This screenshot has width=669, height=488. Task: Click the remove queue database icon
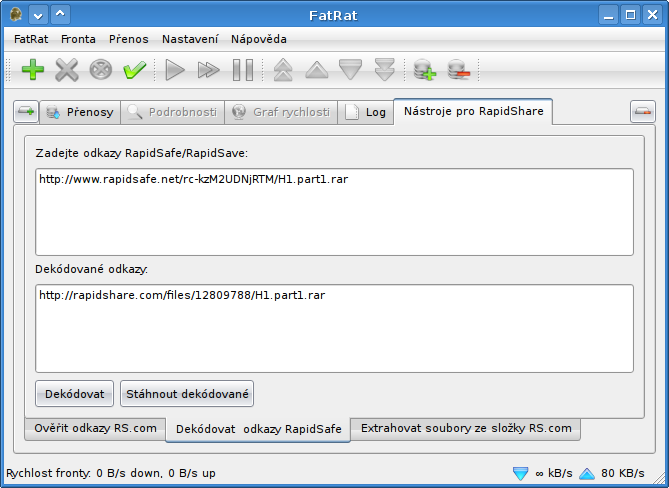(x=459, y=70)
